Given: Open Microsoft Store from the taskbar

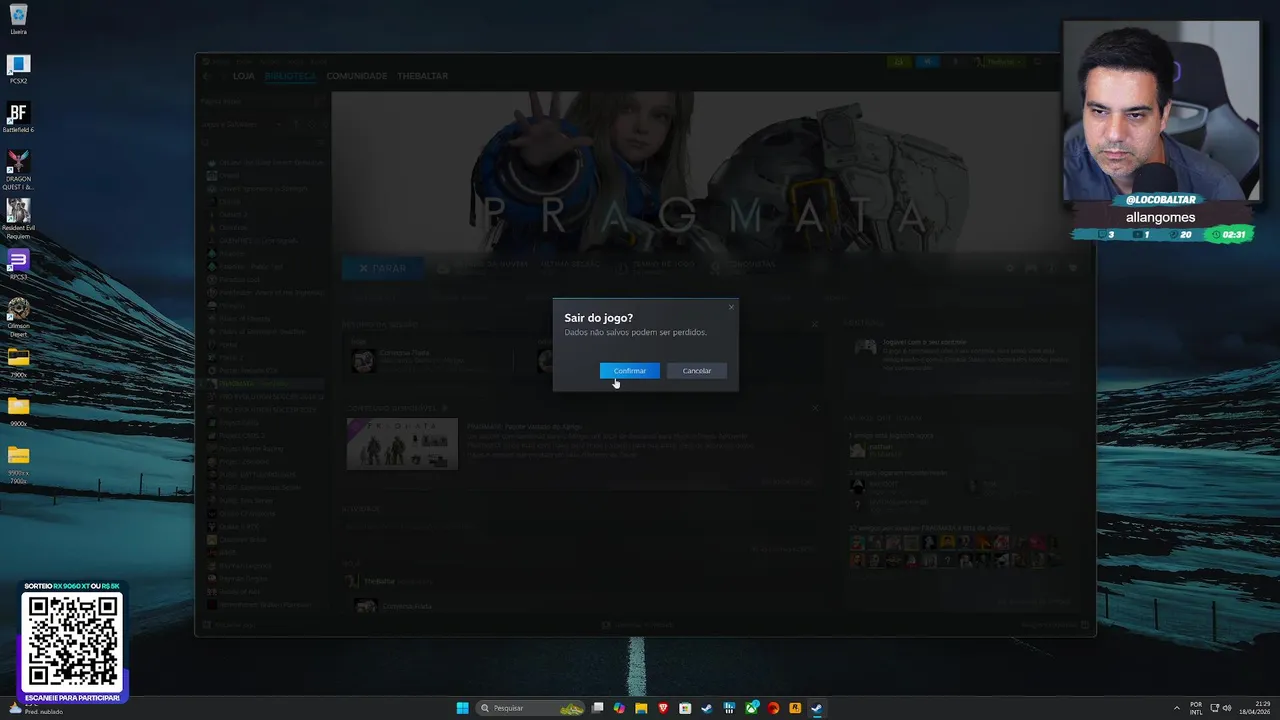Looking at the screenshot, I should tap(685, 708).
